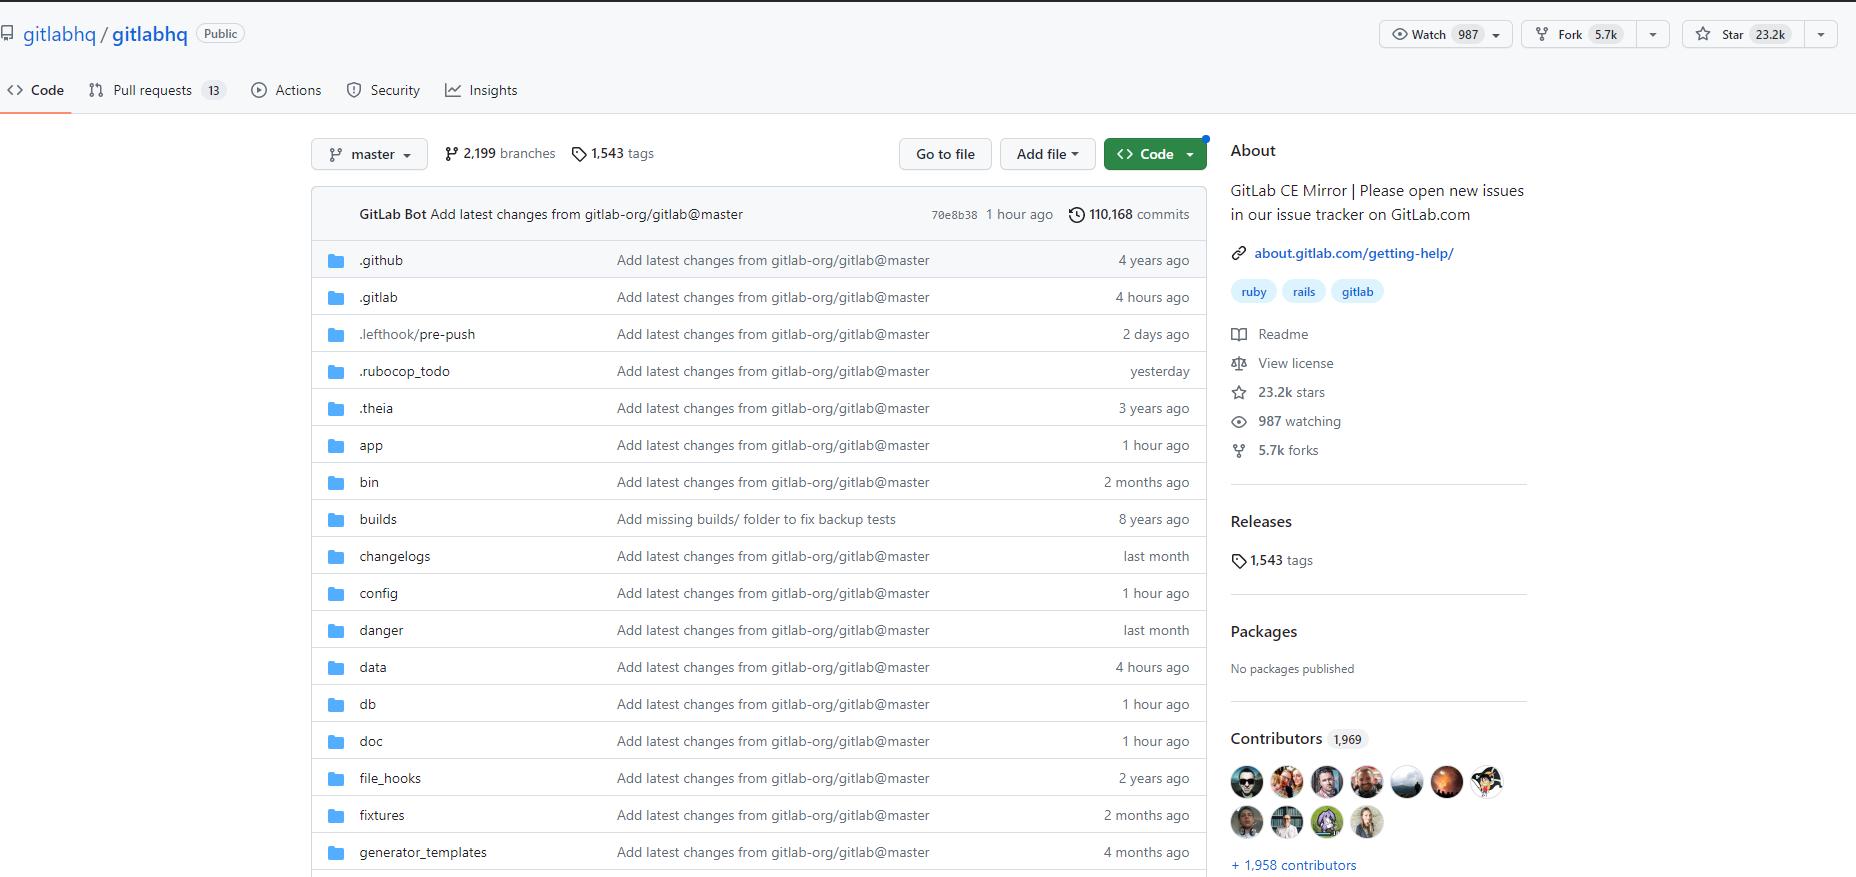Expand the dropdown arrow next to Fork

click(x=1653, y=34)
